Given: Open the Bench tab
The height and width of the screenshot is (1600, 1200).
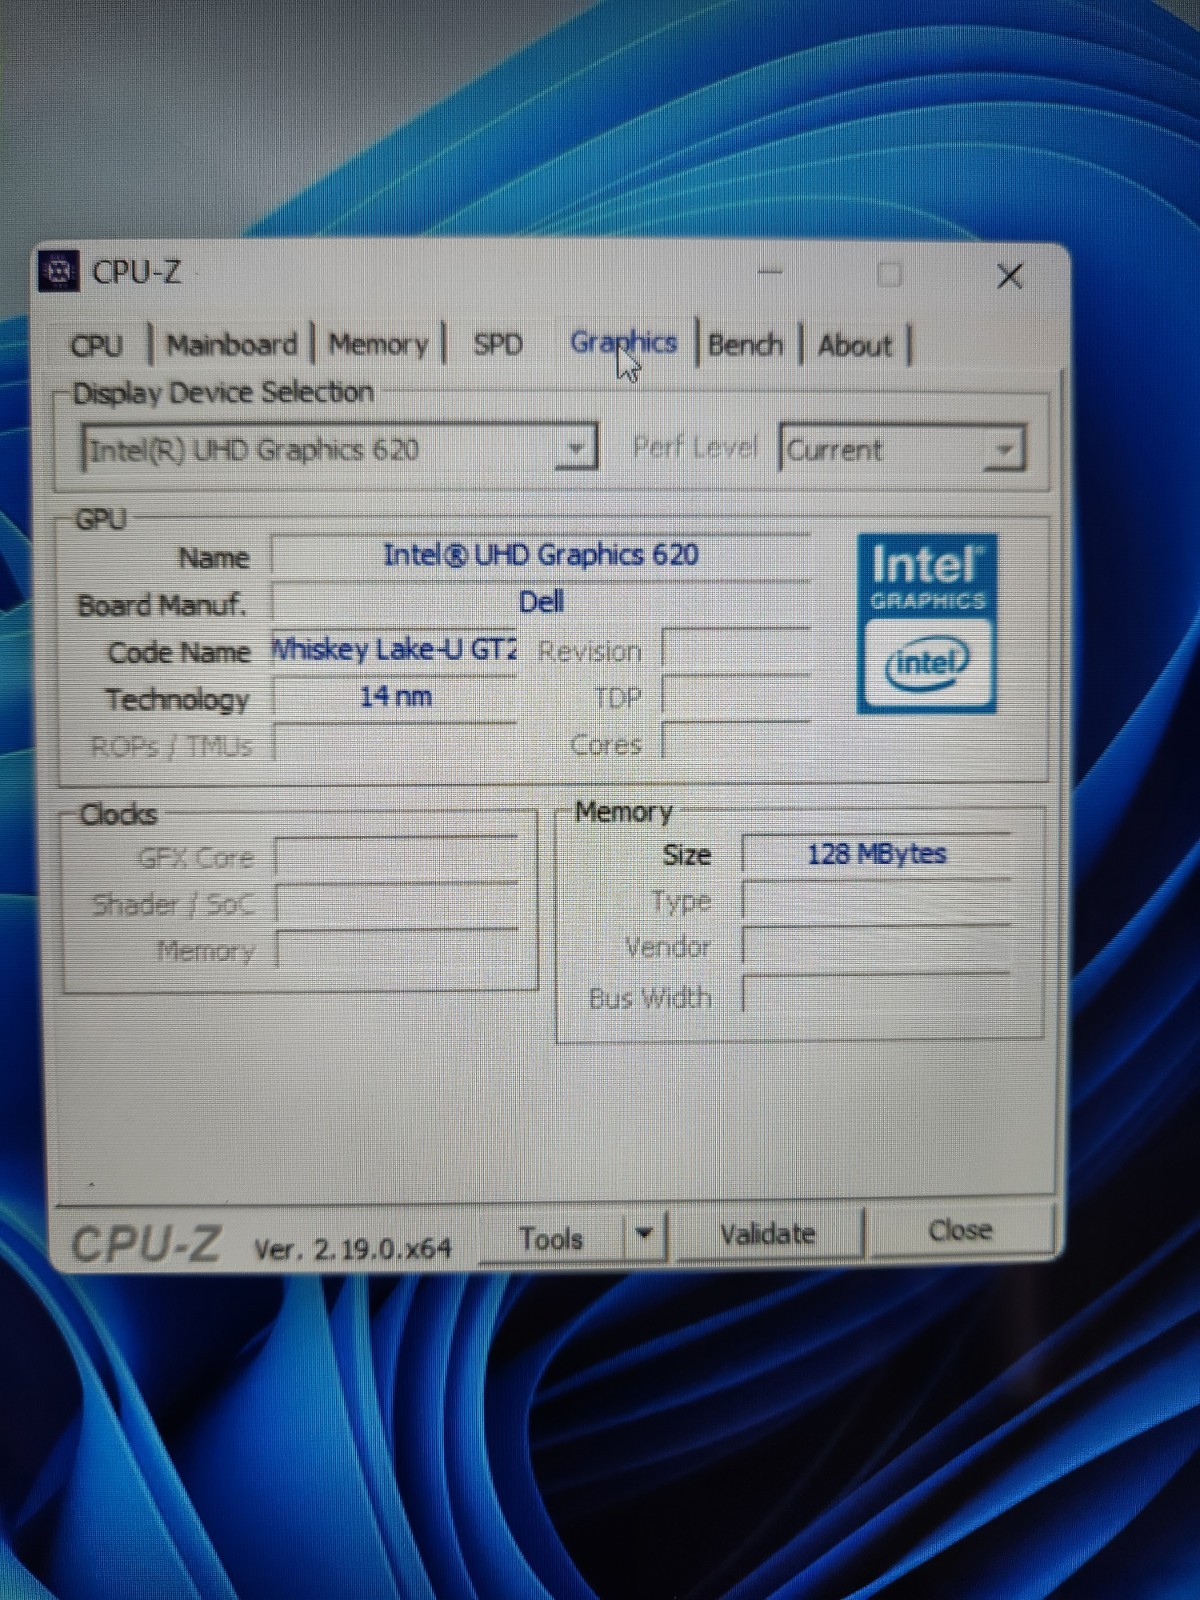Looking at the screenshot, I should 746,345.
